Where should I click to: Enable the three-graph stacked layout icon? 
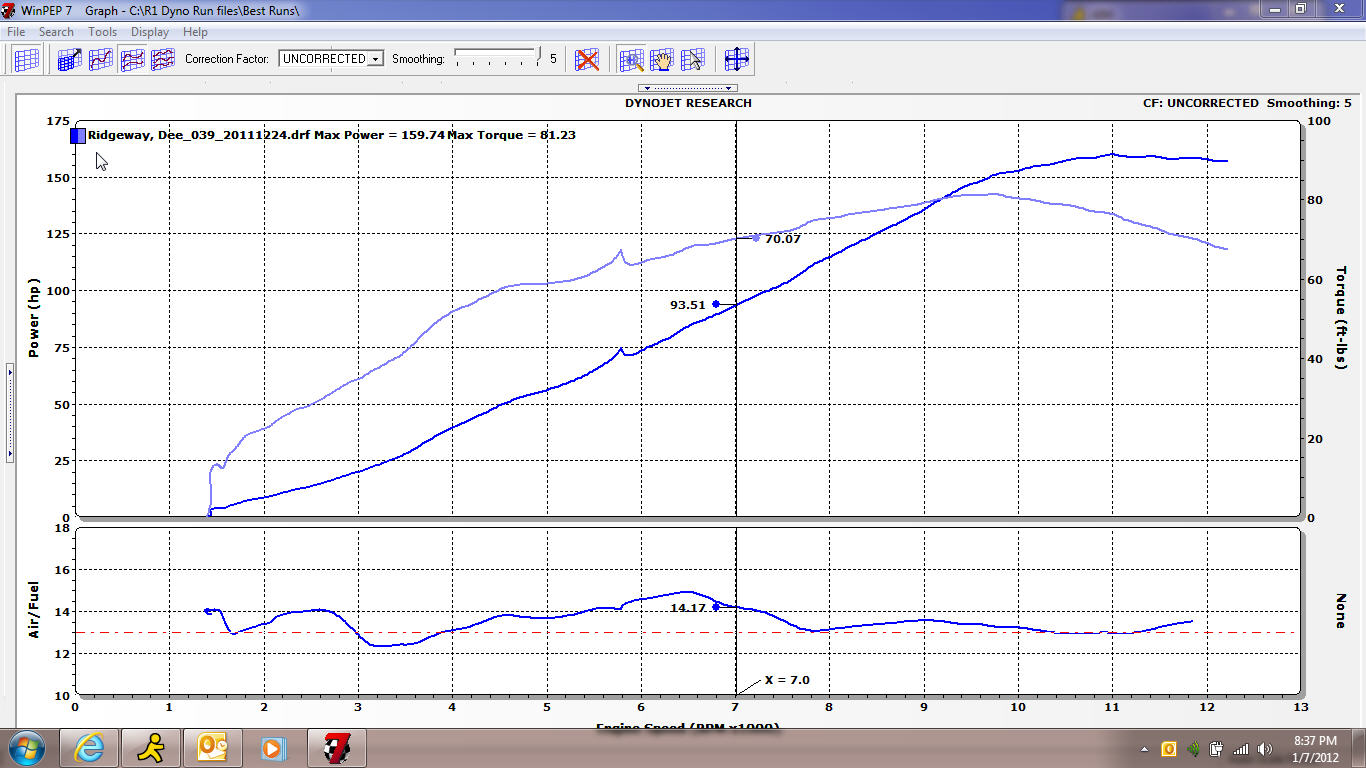pyautogui.click(x=162, y=59)
